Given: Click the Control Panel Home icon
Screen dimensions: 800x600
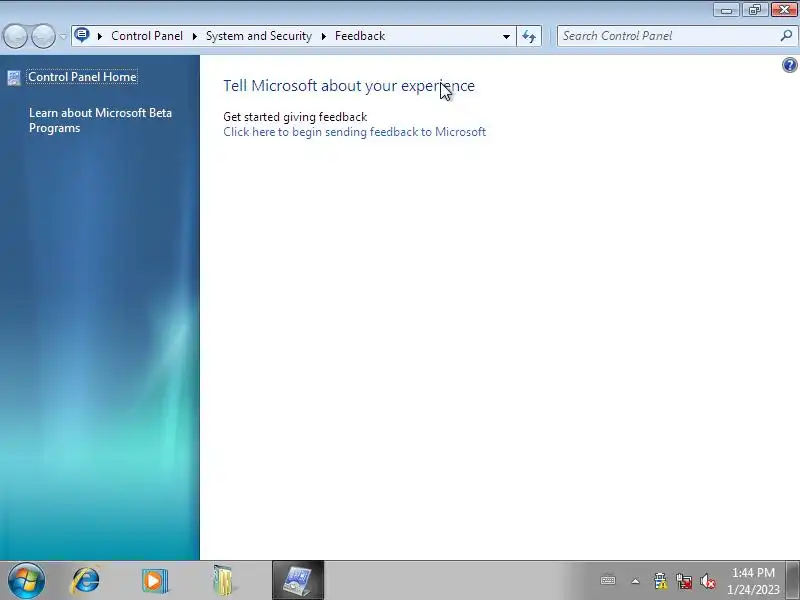Looking at the screenshot, I should pyautogui.click(x=14, y=78).
